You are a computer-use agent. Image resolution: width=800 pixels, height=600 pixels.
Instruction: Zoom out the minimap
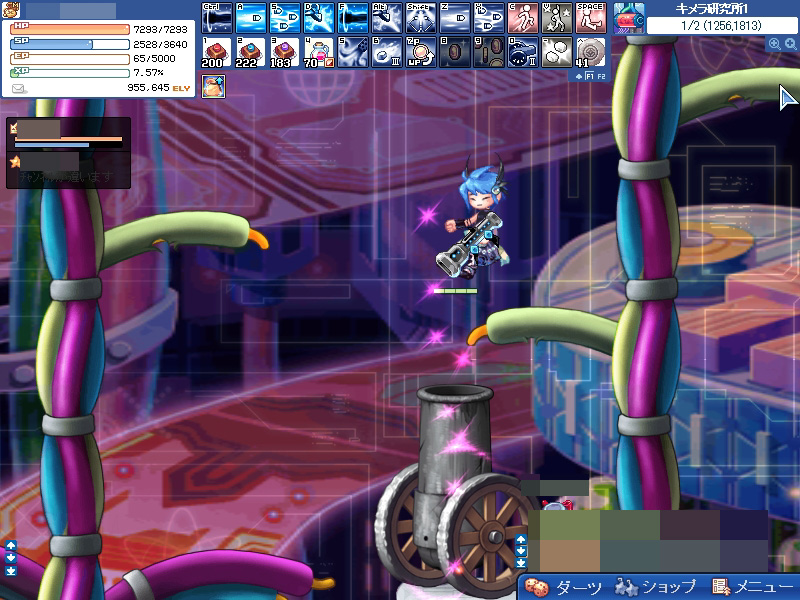click(x=774, y=44)
